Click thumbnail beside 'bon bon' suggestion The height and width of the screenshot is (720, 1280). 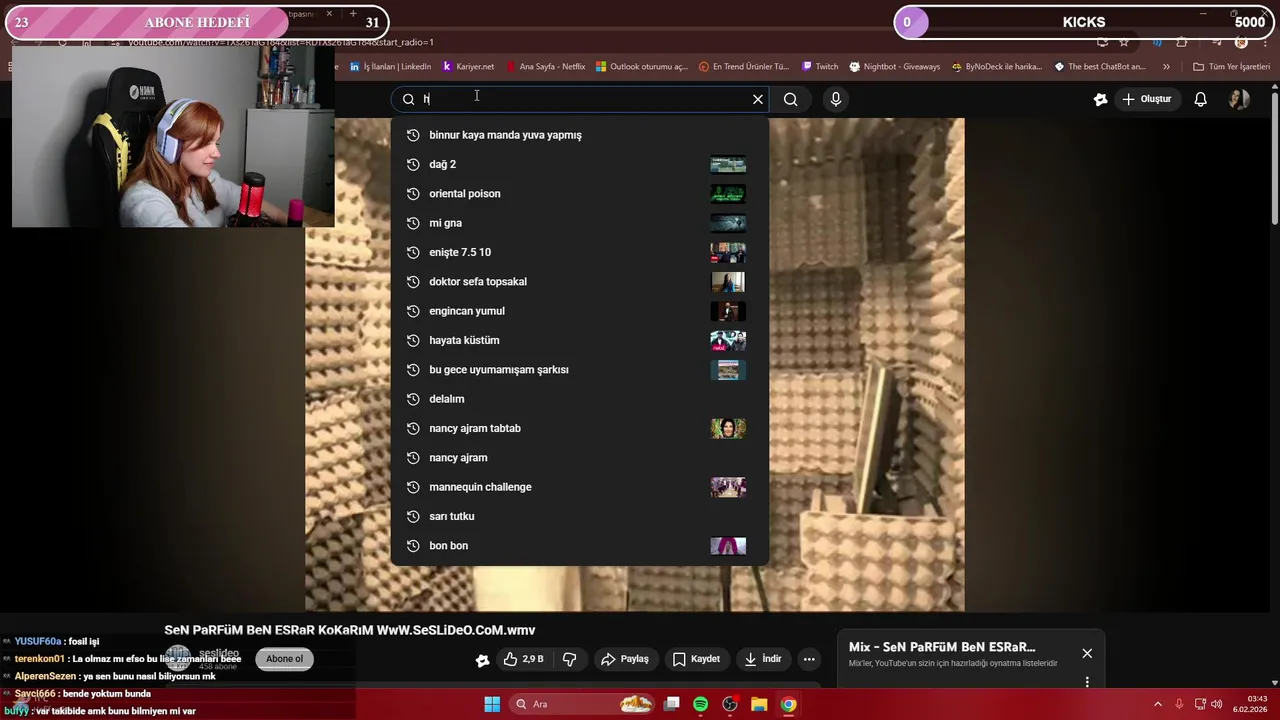(x=728, y=546)
